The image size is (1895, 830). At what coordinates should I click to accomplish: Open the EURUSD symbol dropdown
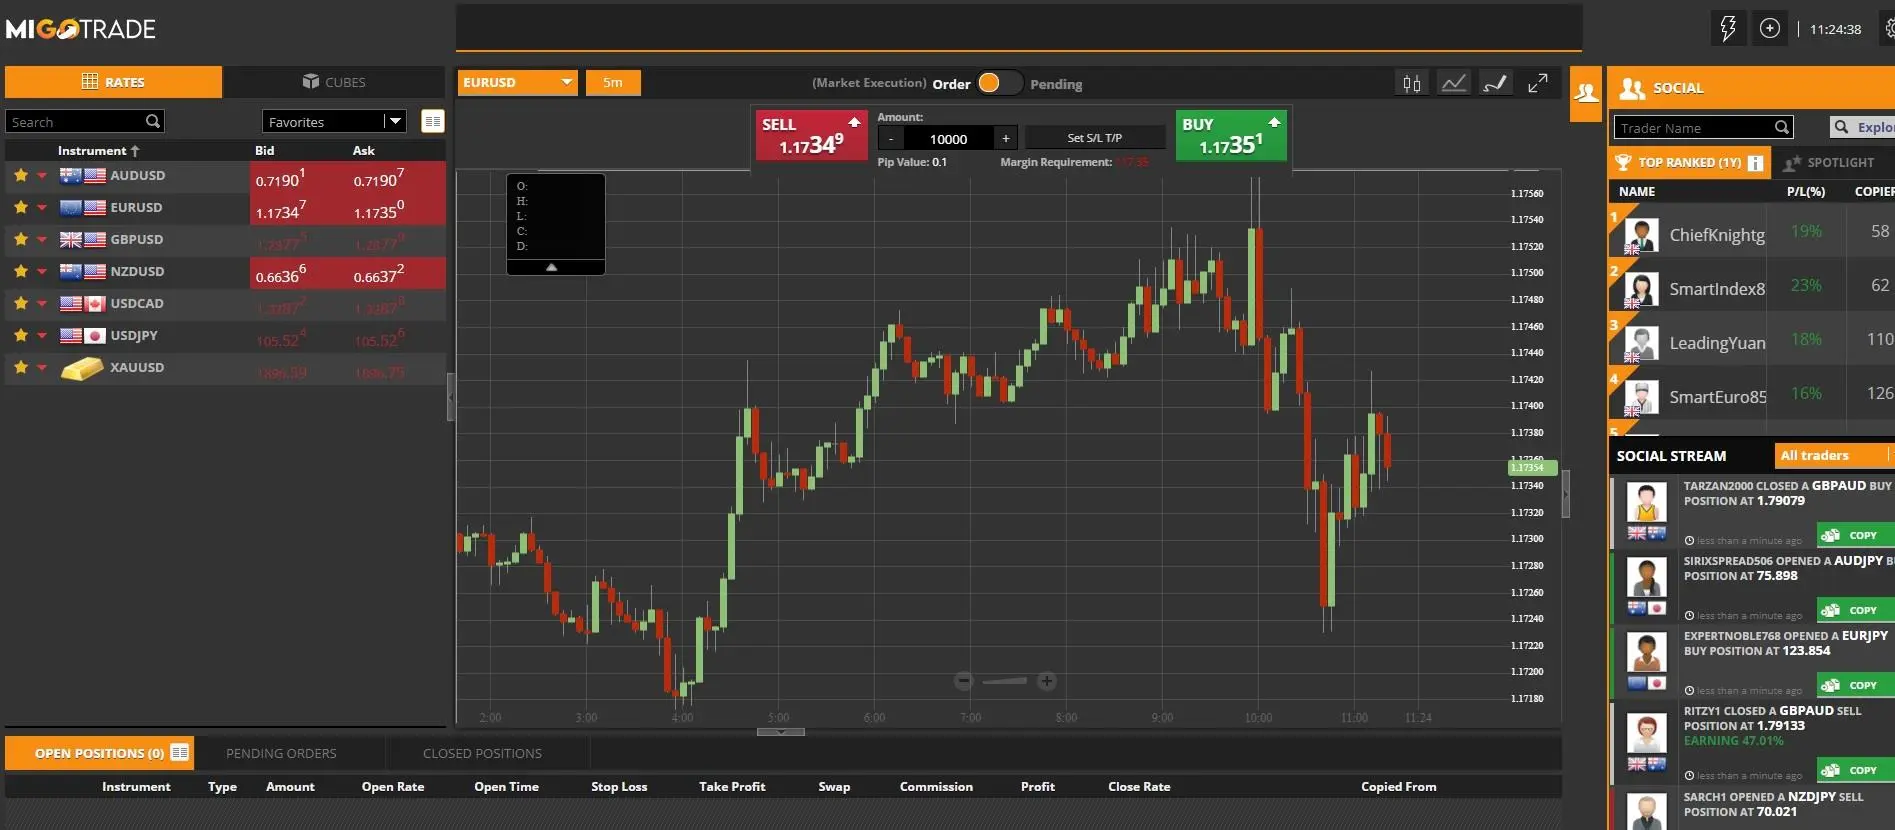point(518,82)
